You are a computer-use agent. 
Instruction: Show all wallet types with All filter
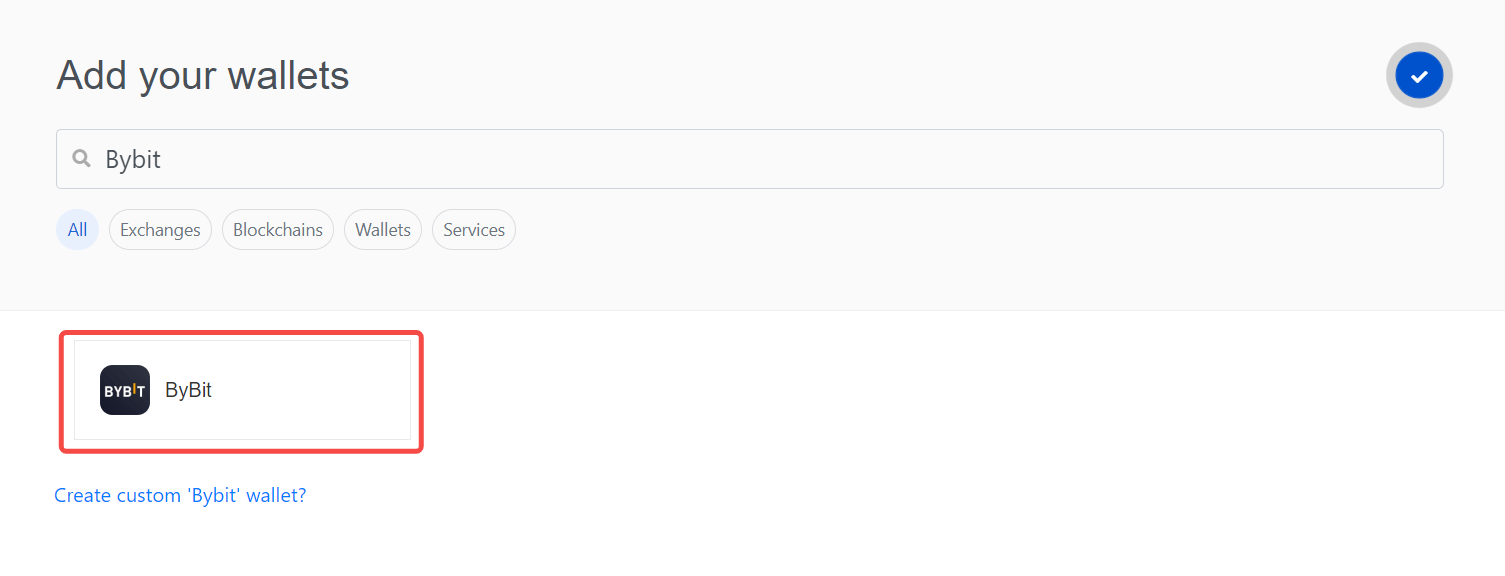(x=77, y=230)
